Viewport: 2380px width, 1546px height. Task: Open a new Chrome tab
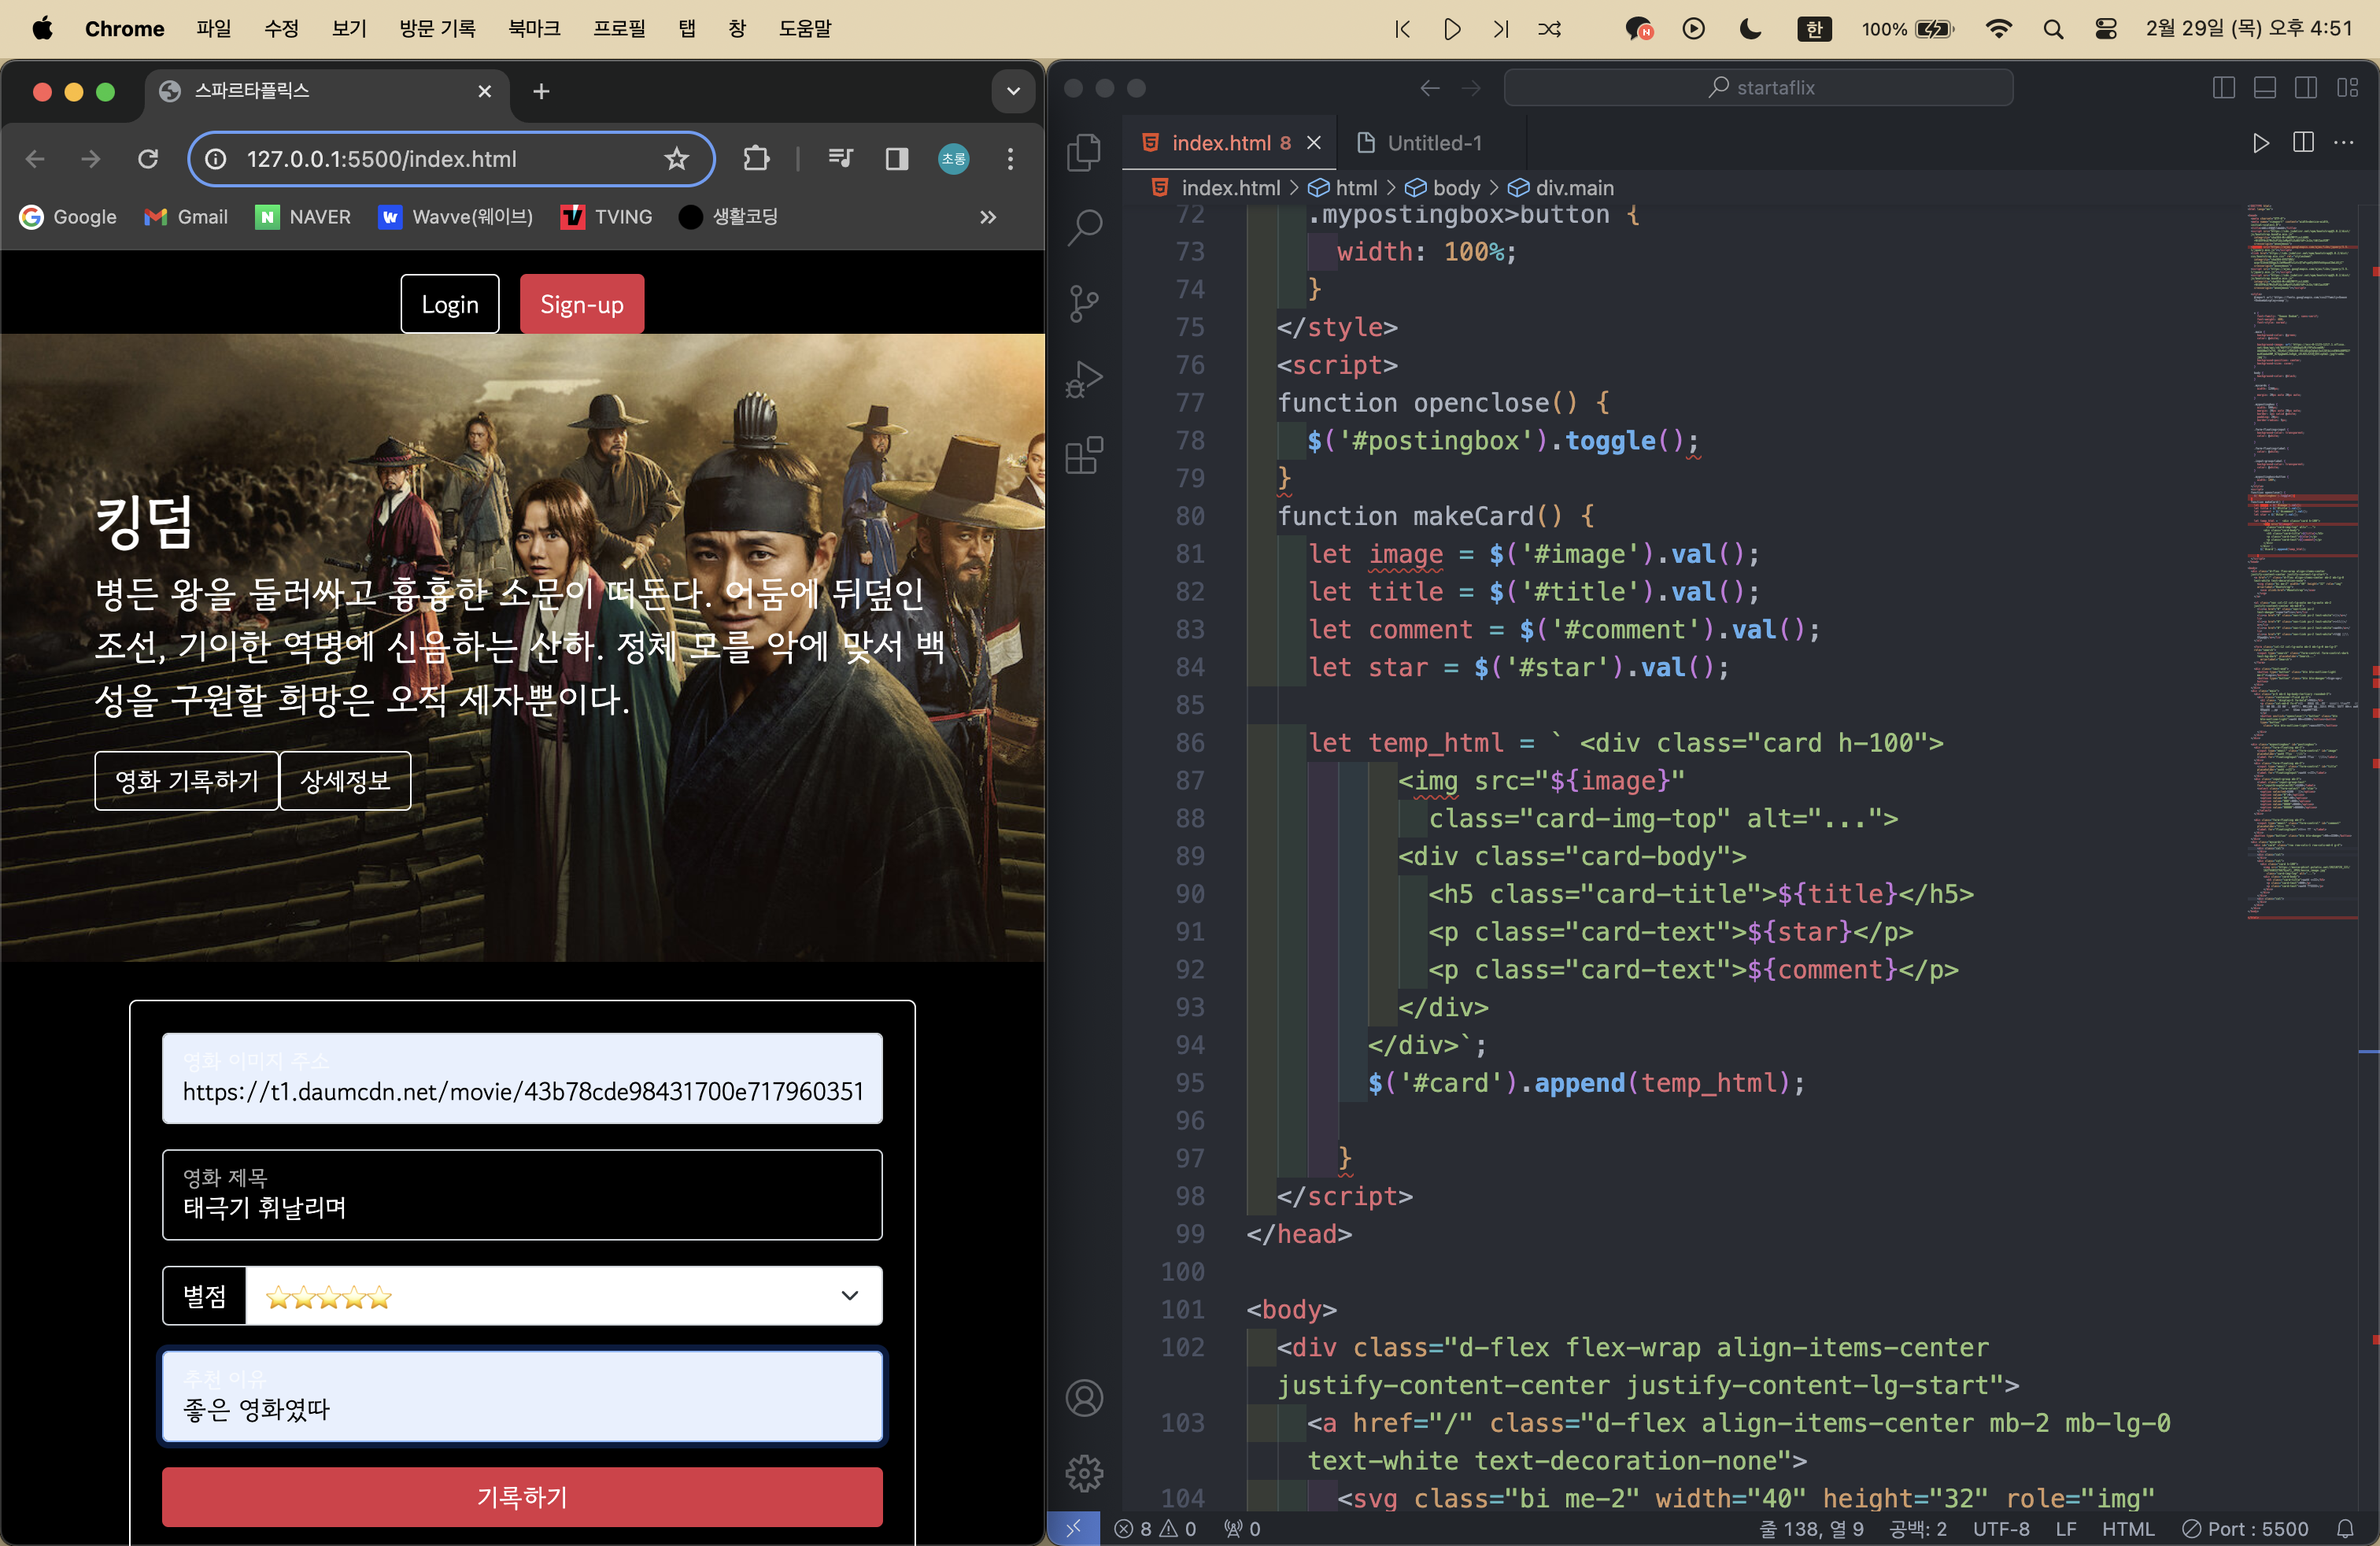(541, 92)
